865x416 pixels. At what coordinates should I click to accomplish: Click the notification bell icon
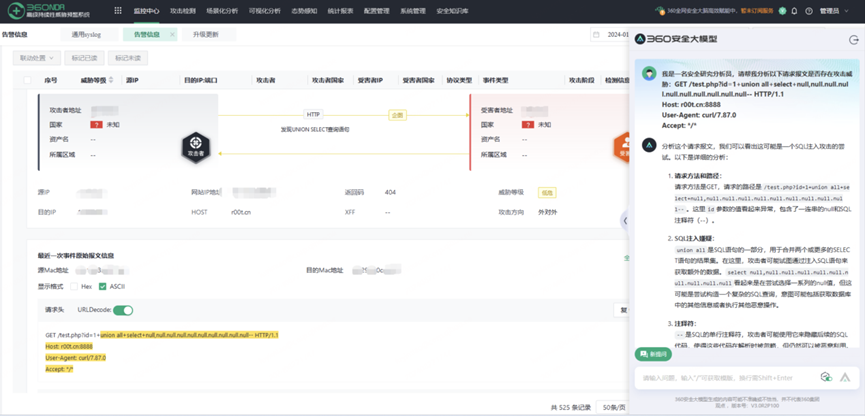pos(795,11)
